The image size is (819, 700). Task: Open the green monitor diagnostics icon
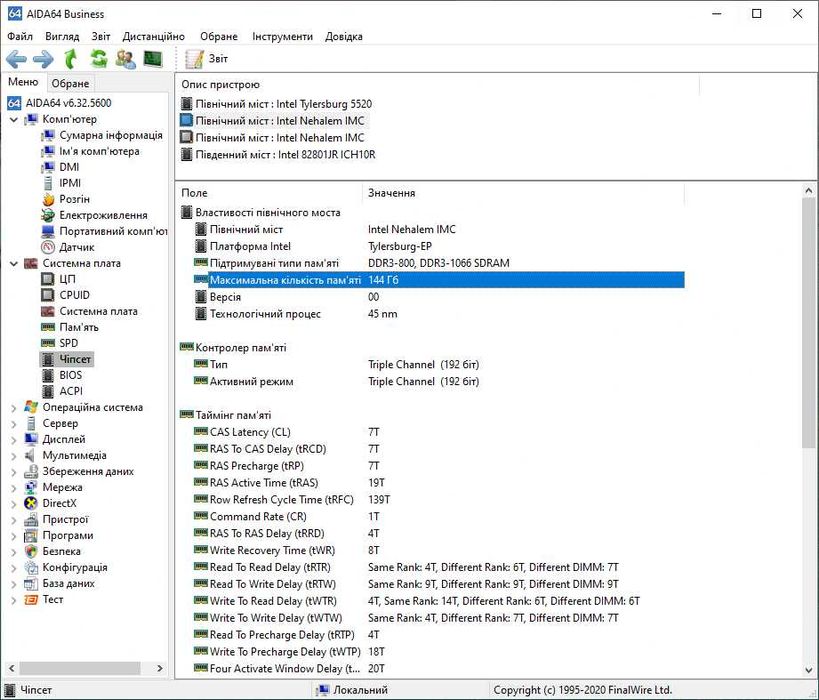pos(153,59)
